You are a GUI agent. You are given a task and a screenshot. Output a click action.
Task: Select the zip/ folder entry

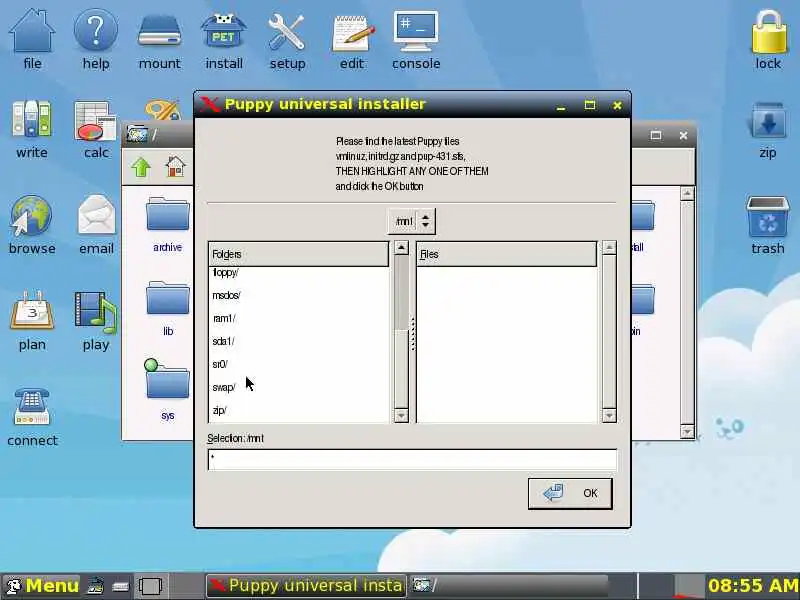(298, 410)
